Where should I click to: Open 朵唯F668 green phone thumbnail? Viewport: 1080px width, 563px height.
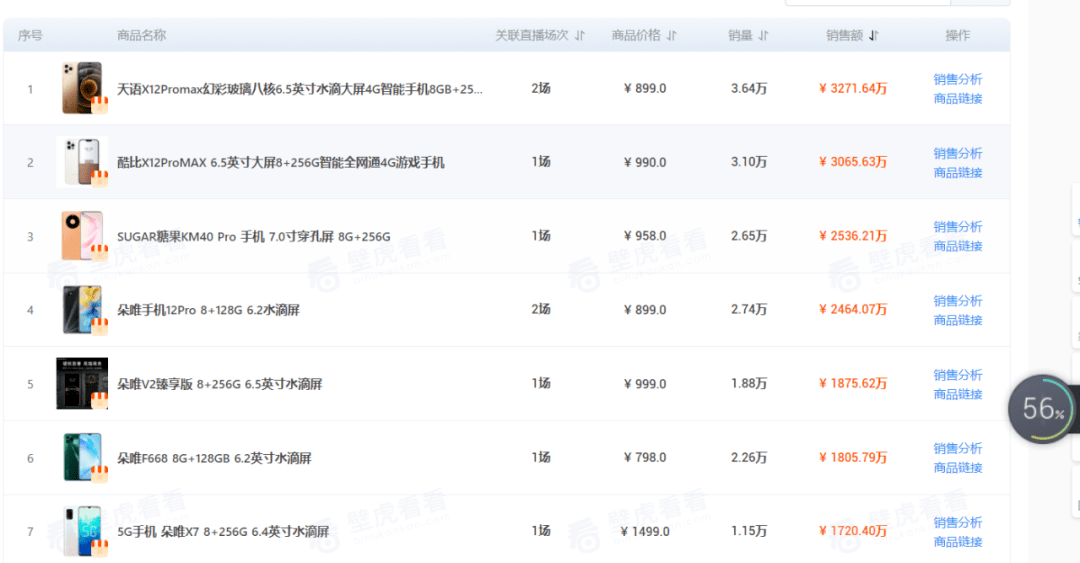click(82, 458)
